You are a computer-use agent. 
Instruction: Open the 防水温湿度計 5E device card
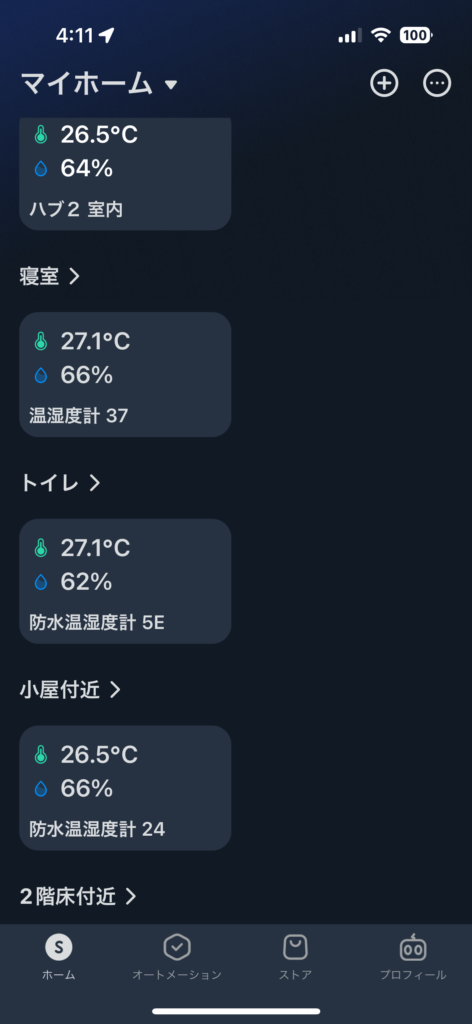tap(125, 581)
